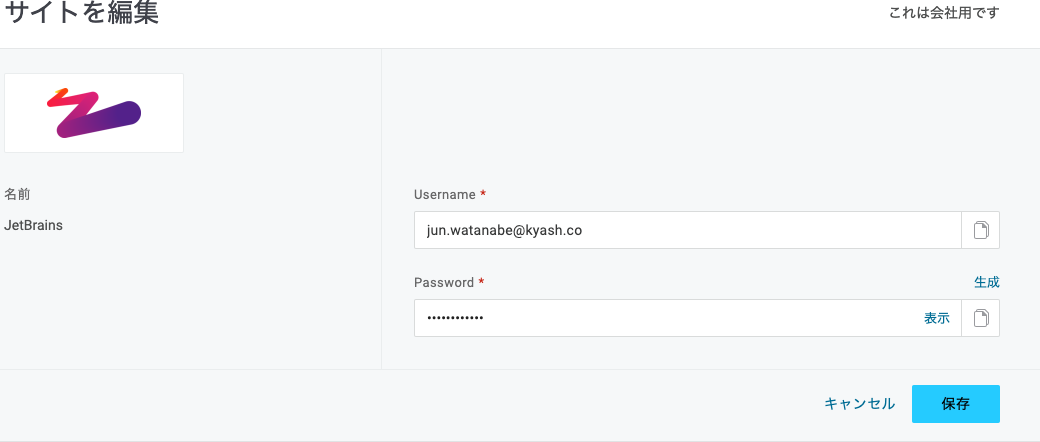The width and height of the screenshot is (1040, 442).
Task: Copy the Username value with its copy icon
Action: pos(980,230)
